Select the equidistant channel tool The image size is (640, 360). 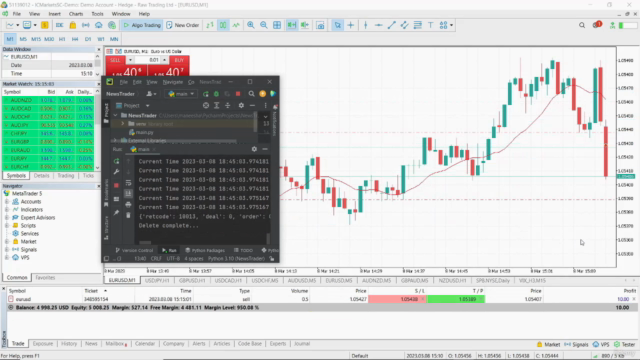(404, 25)
